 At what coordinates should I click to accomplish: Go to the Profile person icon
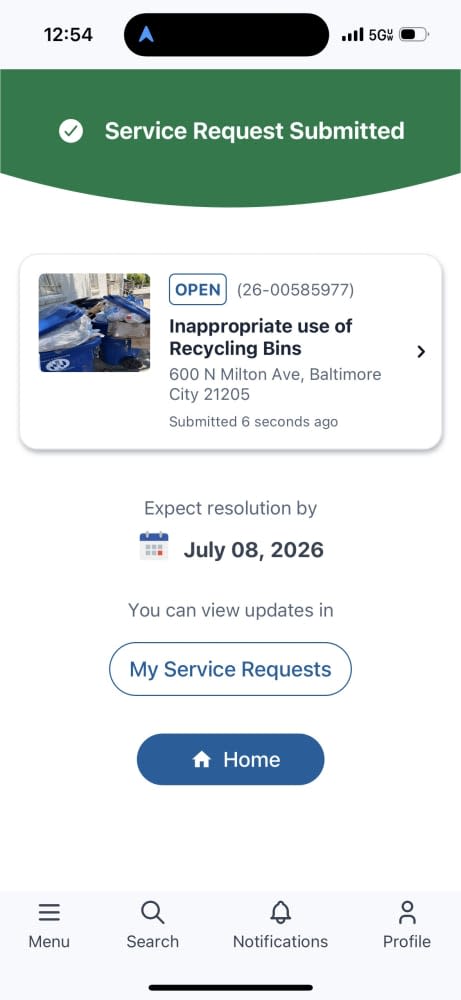click(407, 913)
